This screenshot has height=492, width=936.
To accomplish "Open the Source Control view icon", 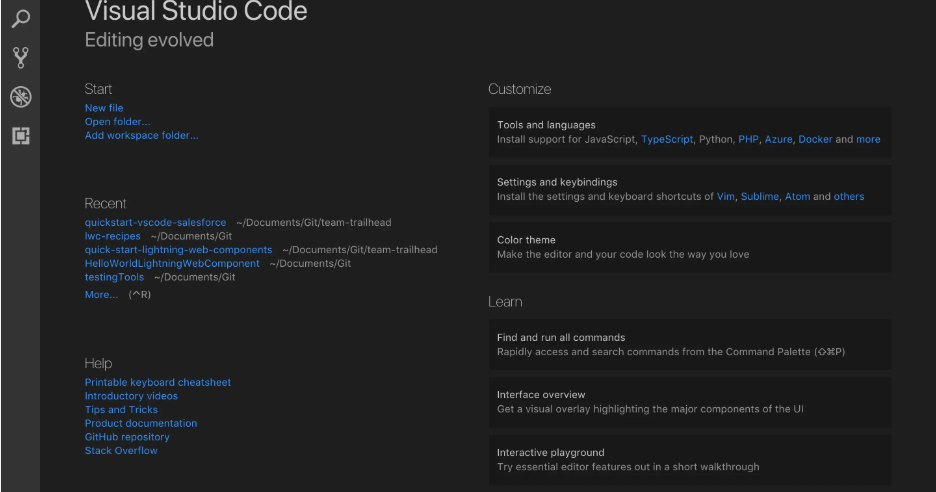I will [x=21, y=57].
